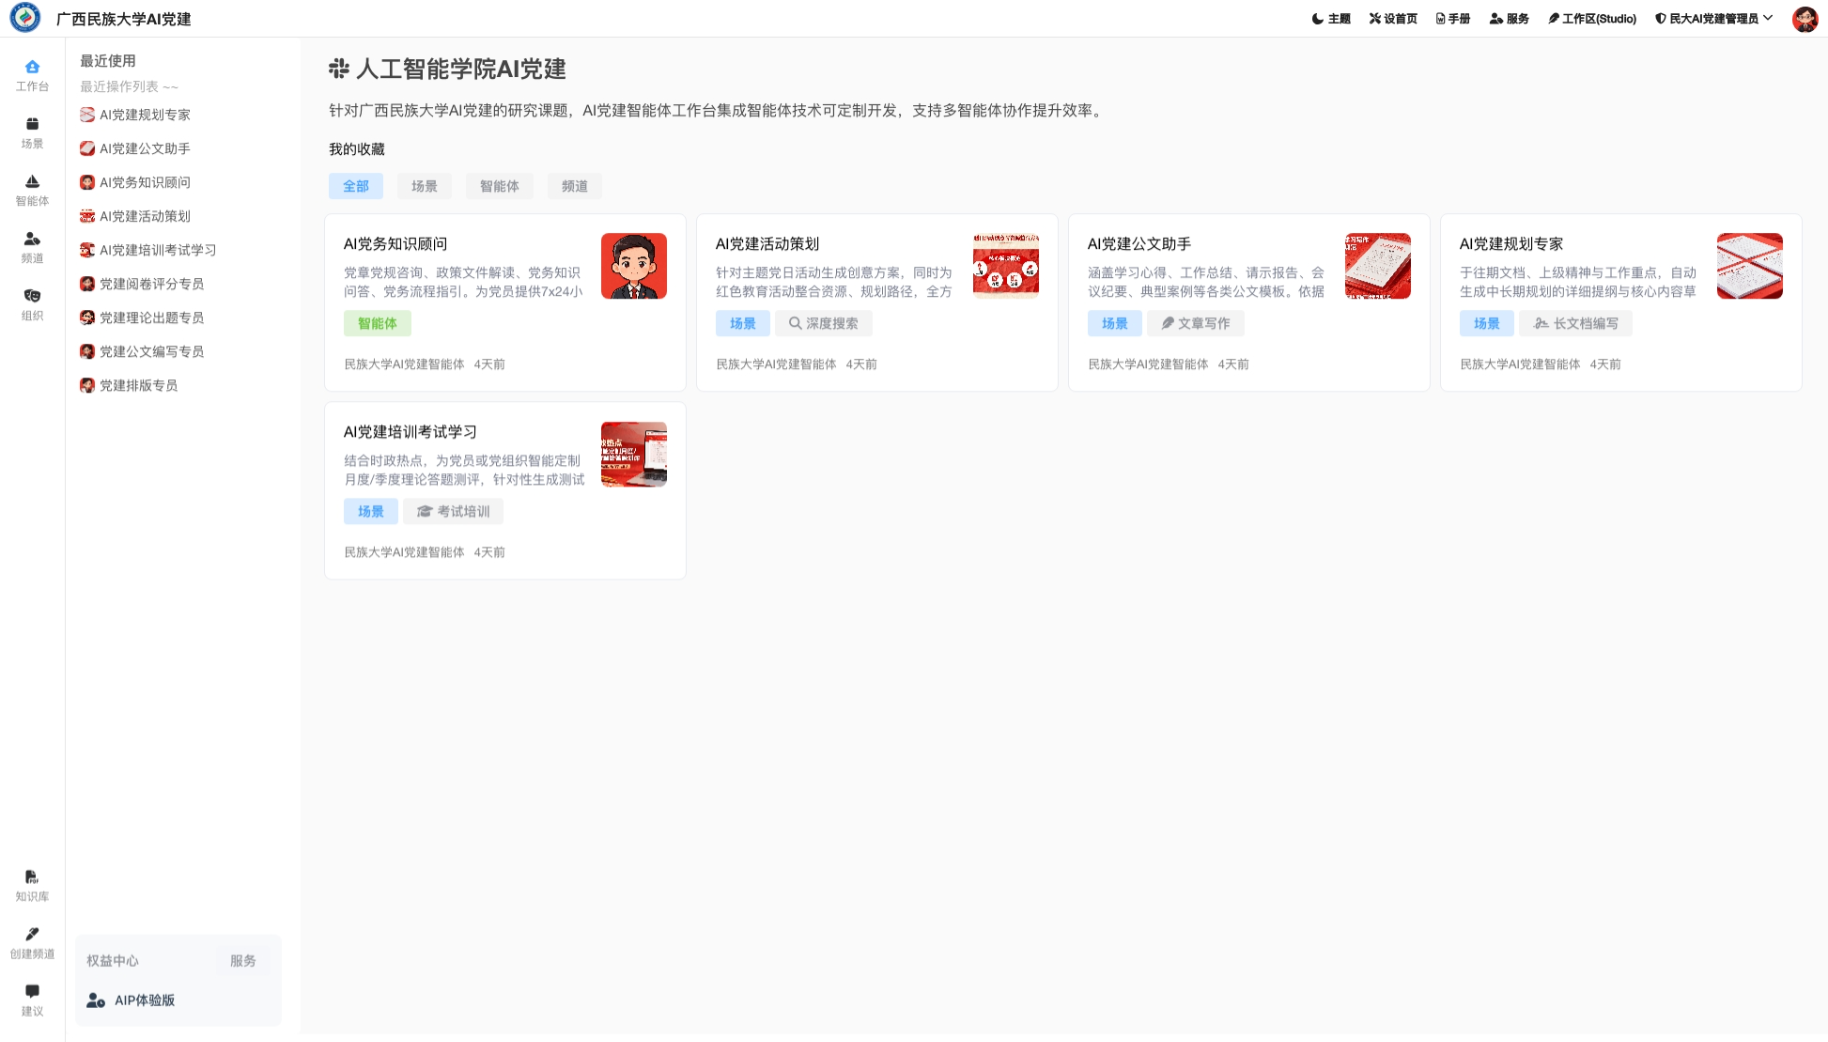Open the 建议 feedback icon
Screen dimensions: 1828x1042
point(32,999)
